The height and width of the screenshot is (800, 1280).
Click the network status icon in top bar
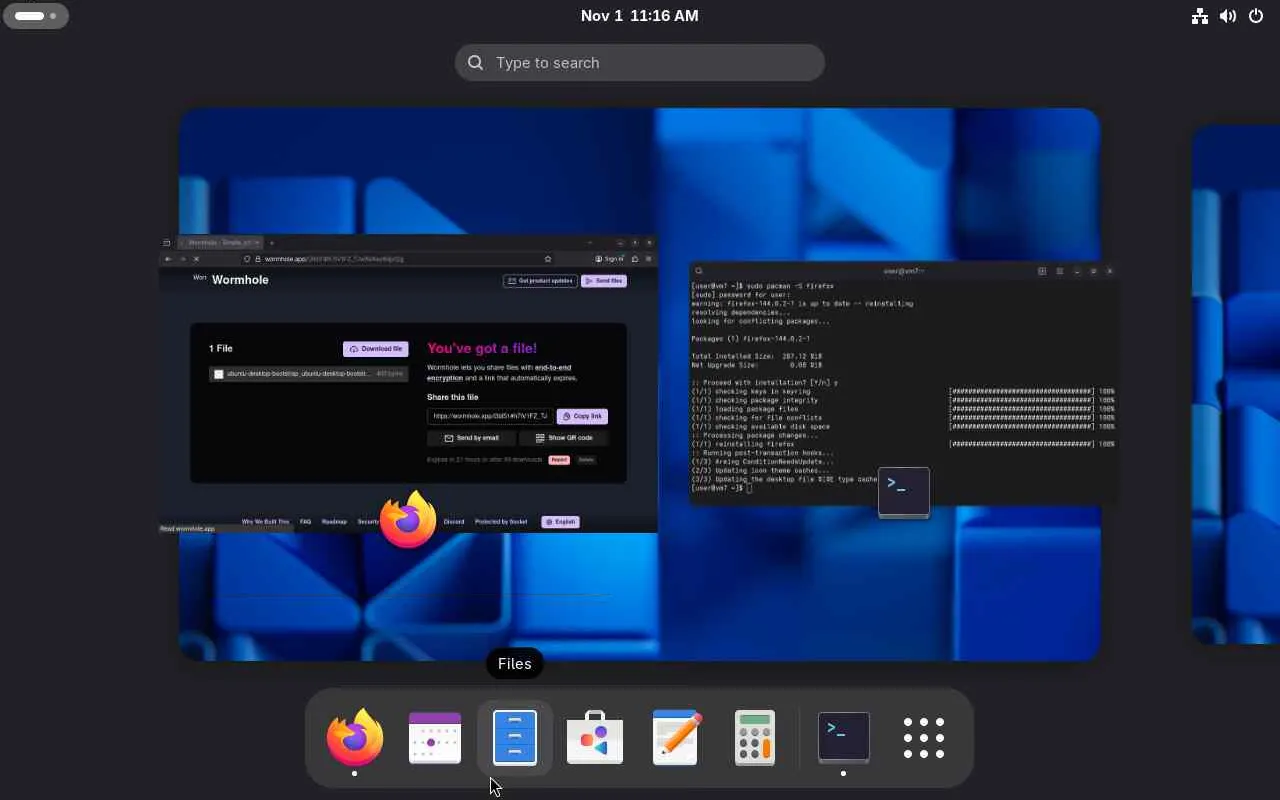pyautogui.click(x=1200, y=16)
